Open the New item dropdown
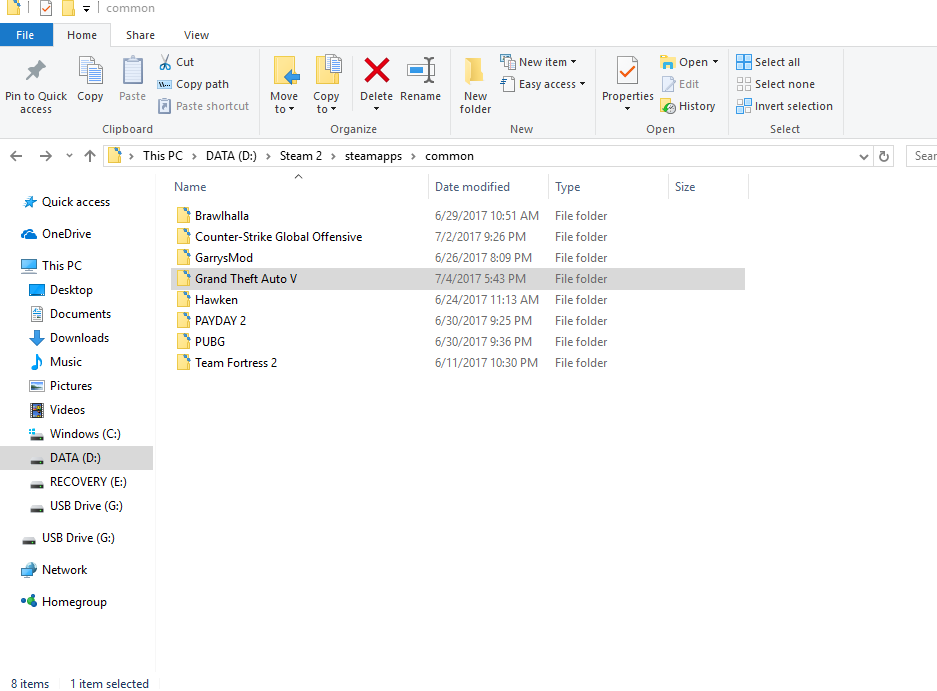The height and width of the screenshot is (691, 937). 538,62
